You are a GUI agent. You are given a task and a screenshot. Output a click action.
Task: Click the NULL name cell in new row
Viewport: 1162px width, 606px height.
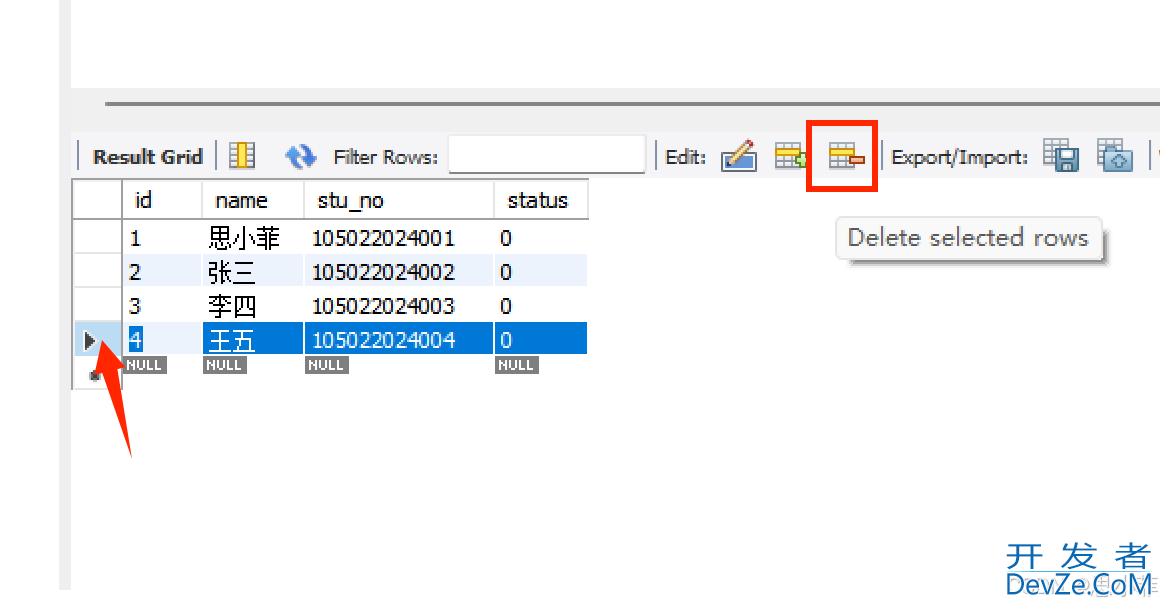[225, 365]
